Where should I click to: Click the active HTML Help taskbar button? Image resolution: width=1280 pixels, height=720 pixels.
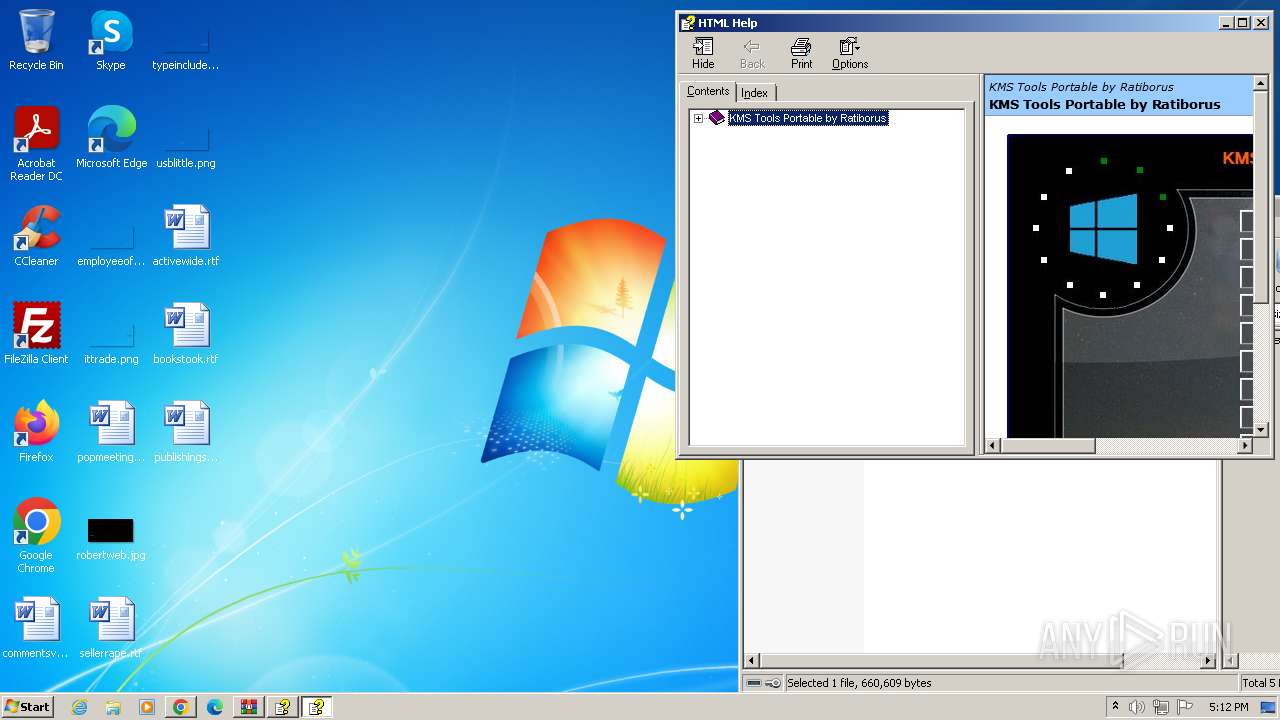click(x=317, y=707)
